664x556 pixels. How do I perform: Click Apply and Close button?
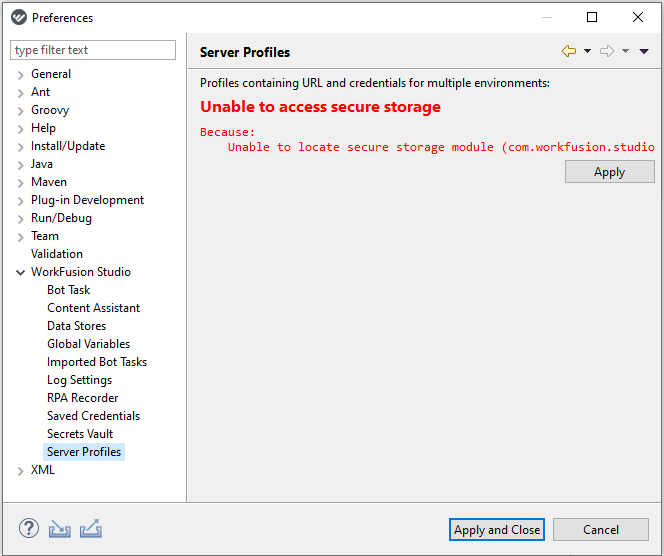497,529
